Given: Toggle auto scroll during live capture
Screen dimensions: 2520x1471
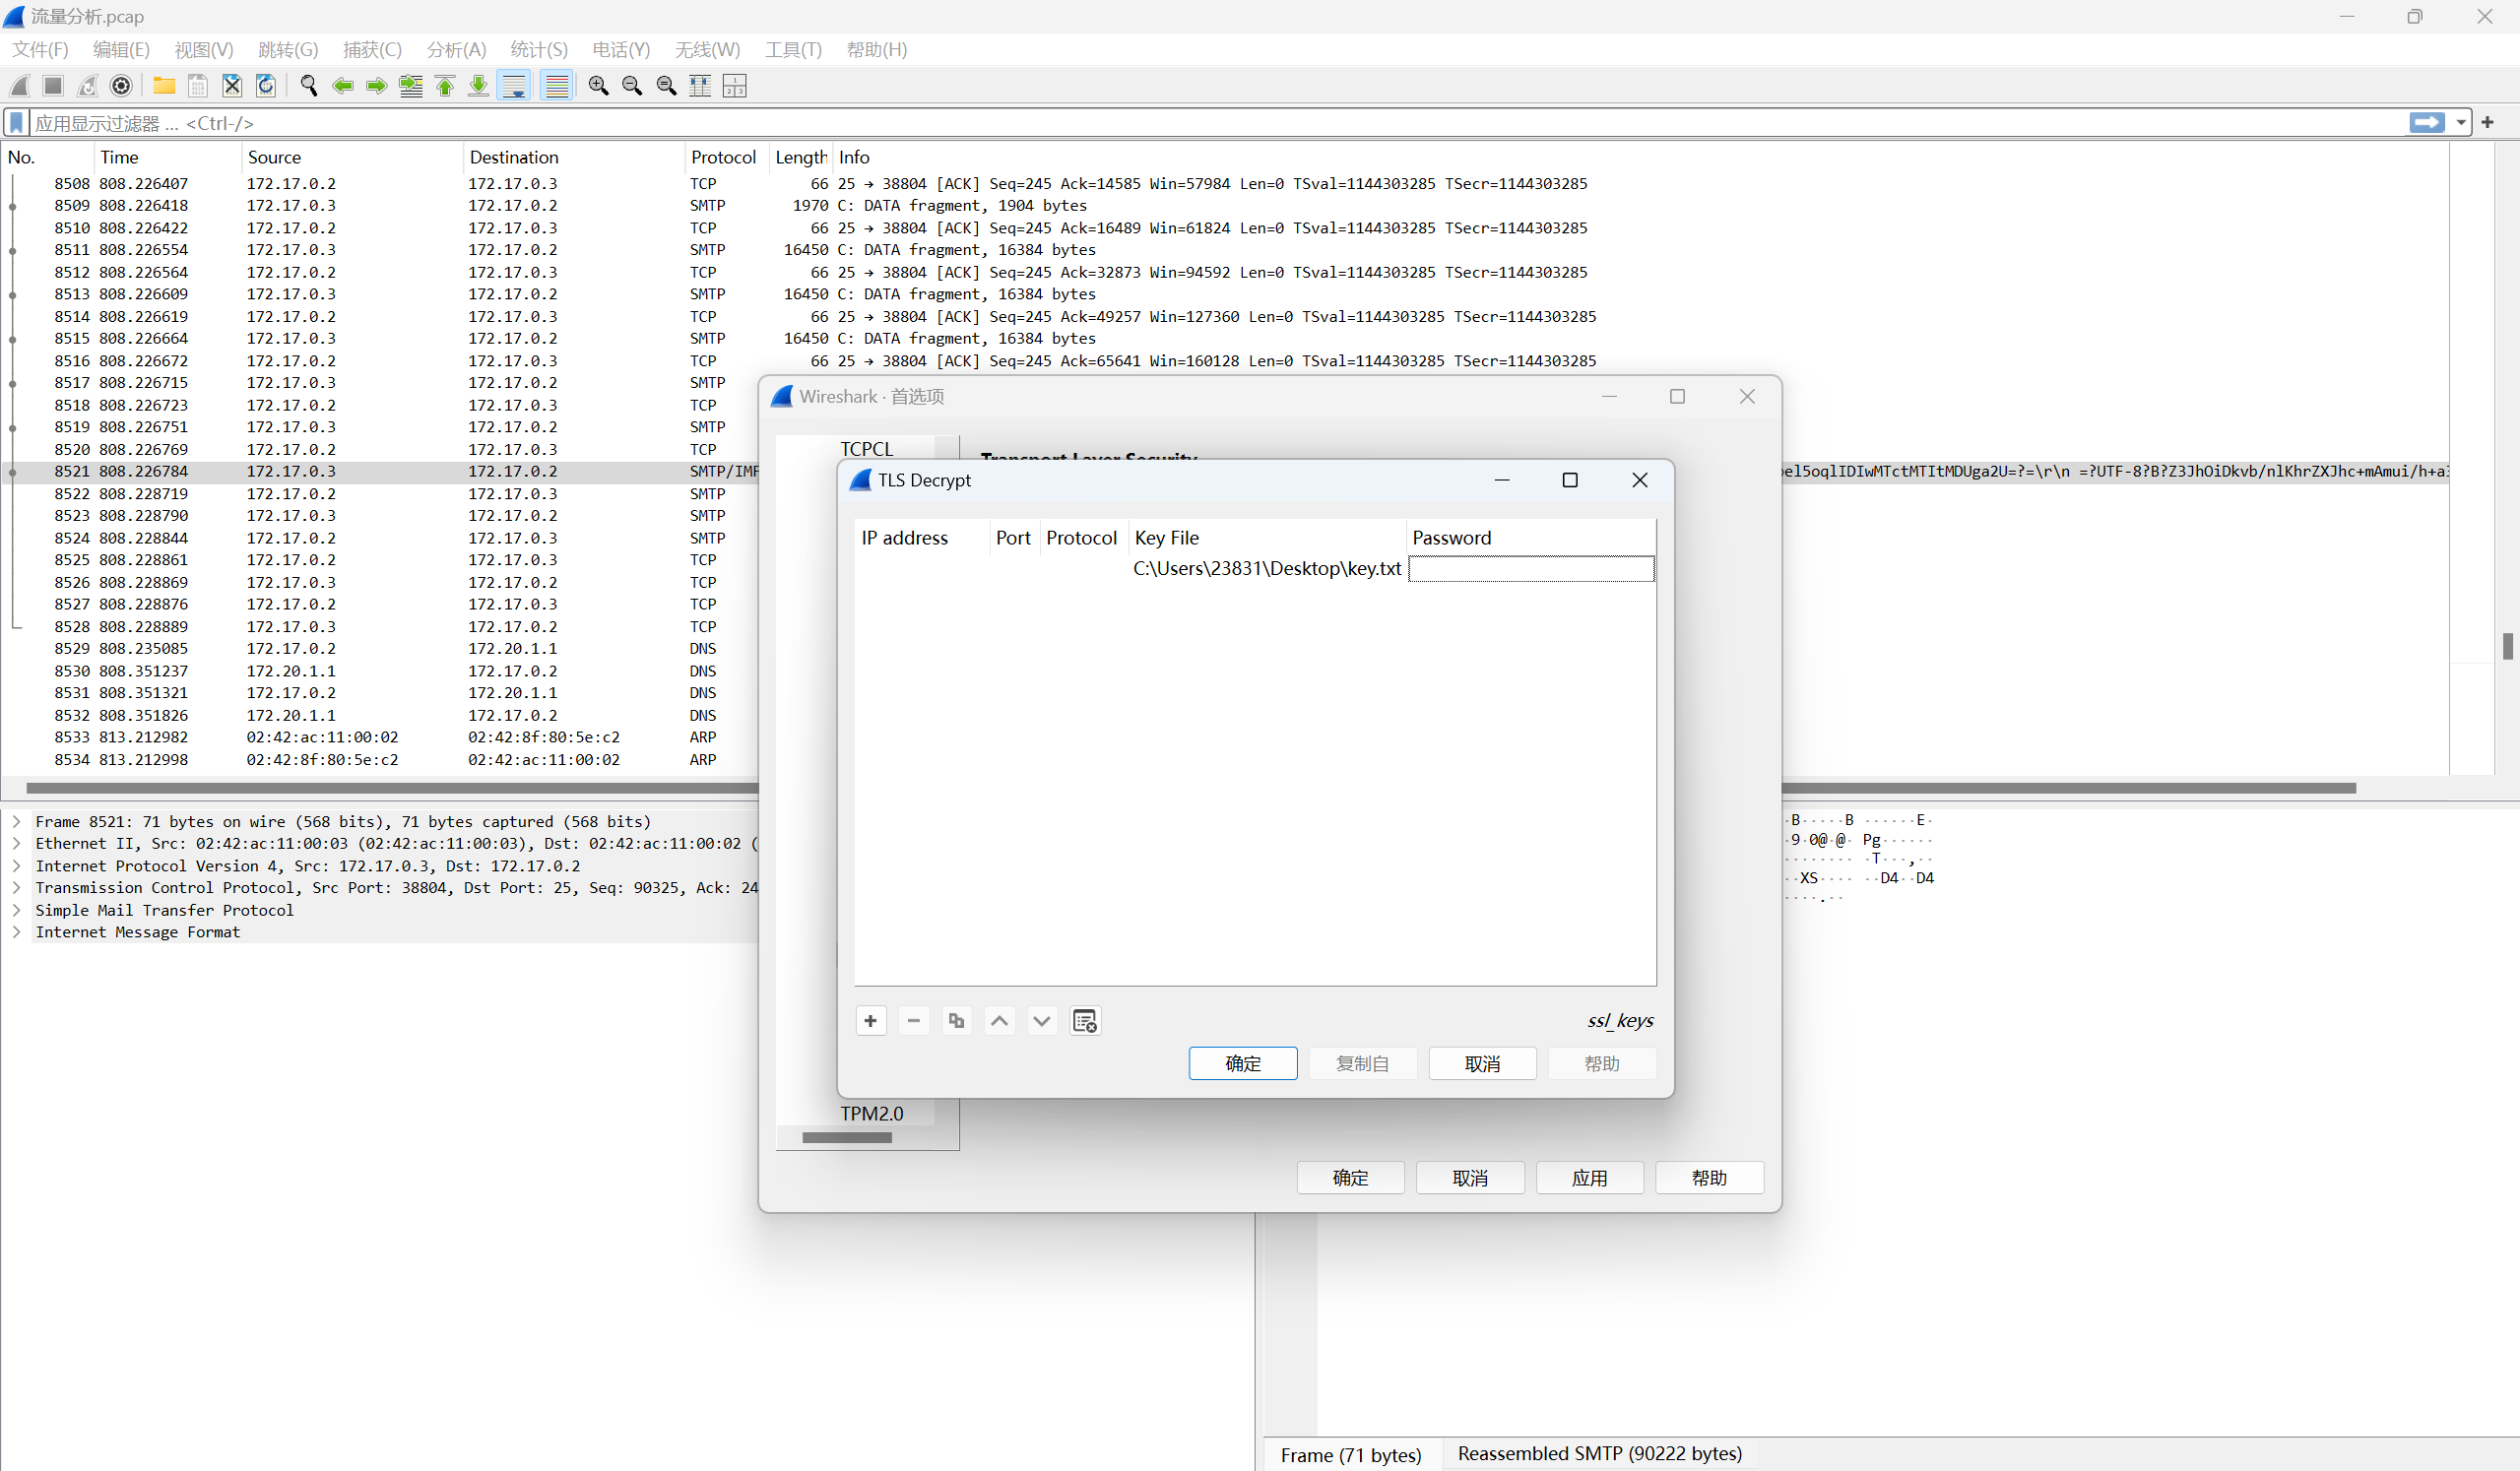Looking at the screenshot, I should pos(514,86).
